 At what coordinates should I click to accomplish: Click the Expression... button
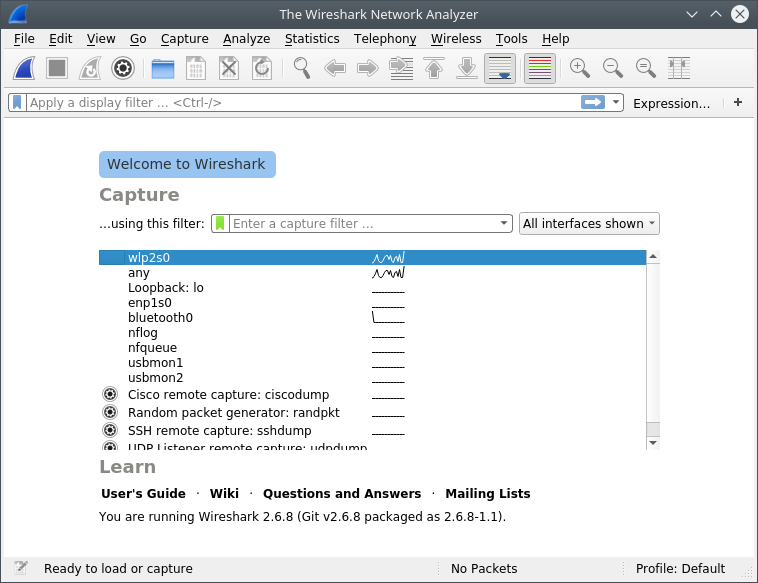pyautogui.click(x=671, y=103)
